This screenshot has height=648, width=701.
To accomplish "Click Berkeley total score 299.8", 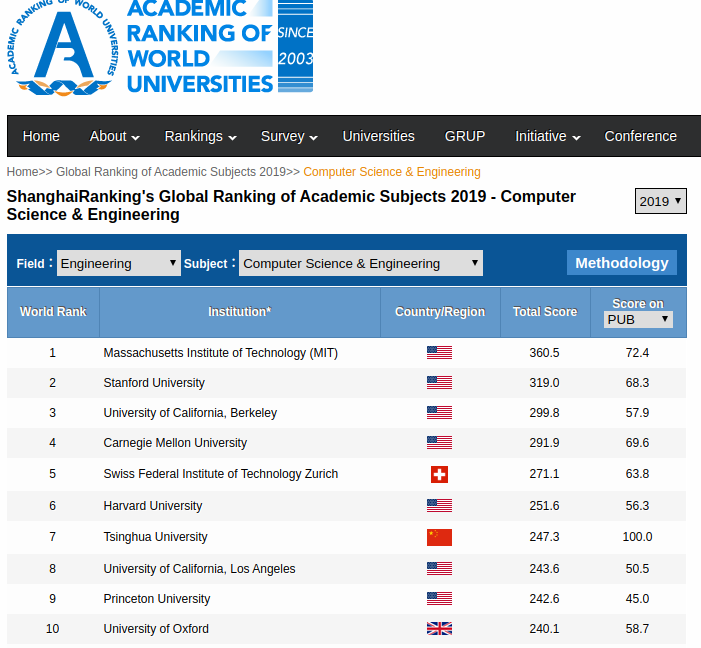I will click(x=544, y=413).
